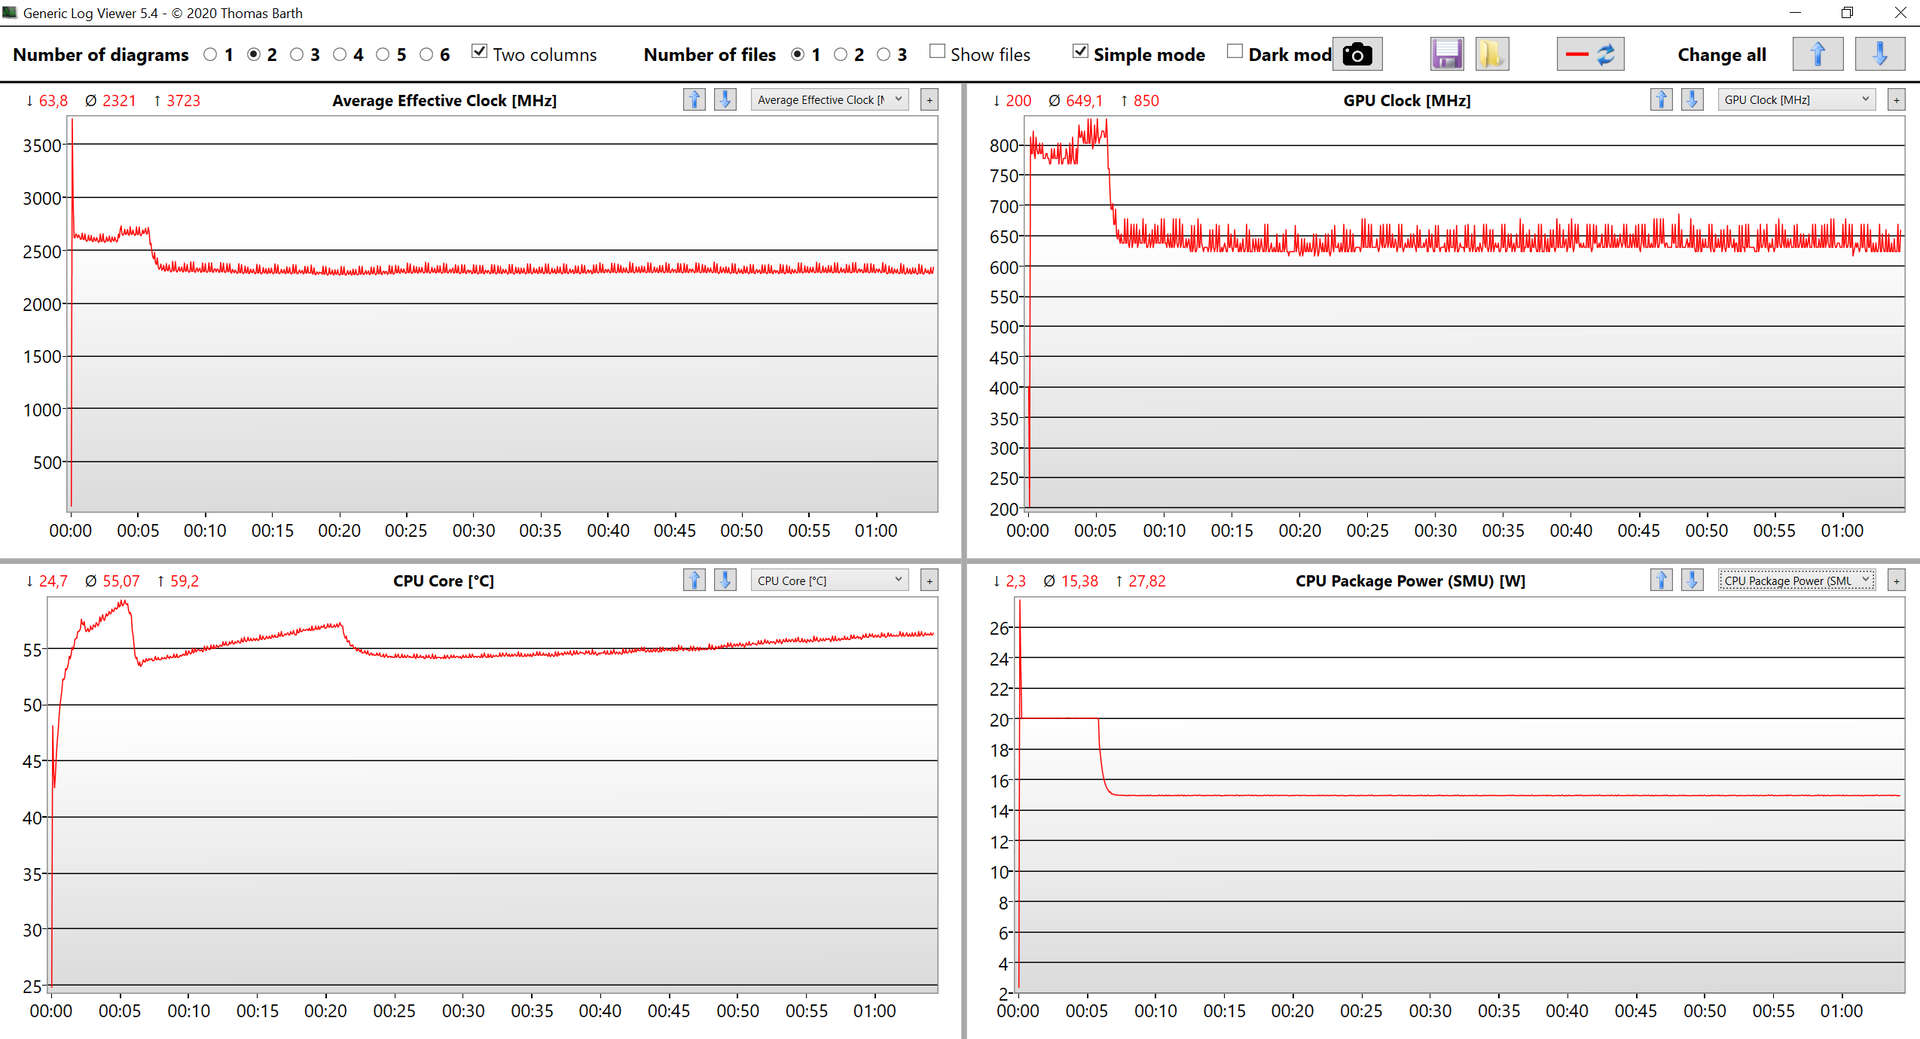The width and height of the screenshot is (1920, 1039).
Task: Click down arrow for CPU Core diagram
Action: coord(725,580)
